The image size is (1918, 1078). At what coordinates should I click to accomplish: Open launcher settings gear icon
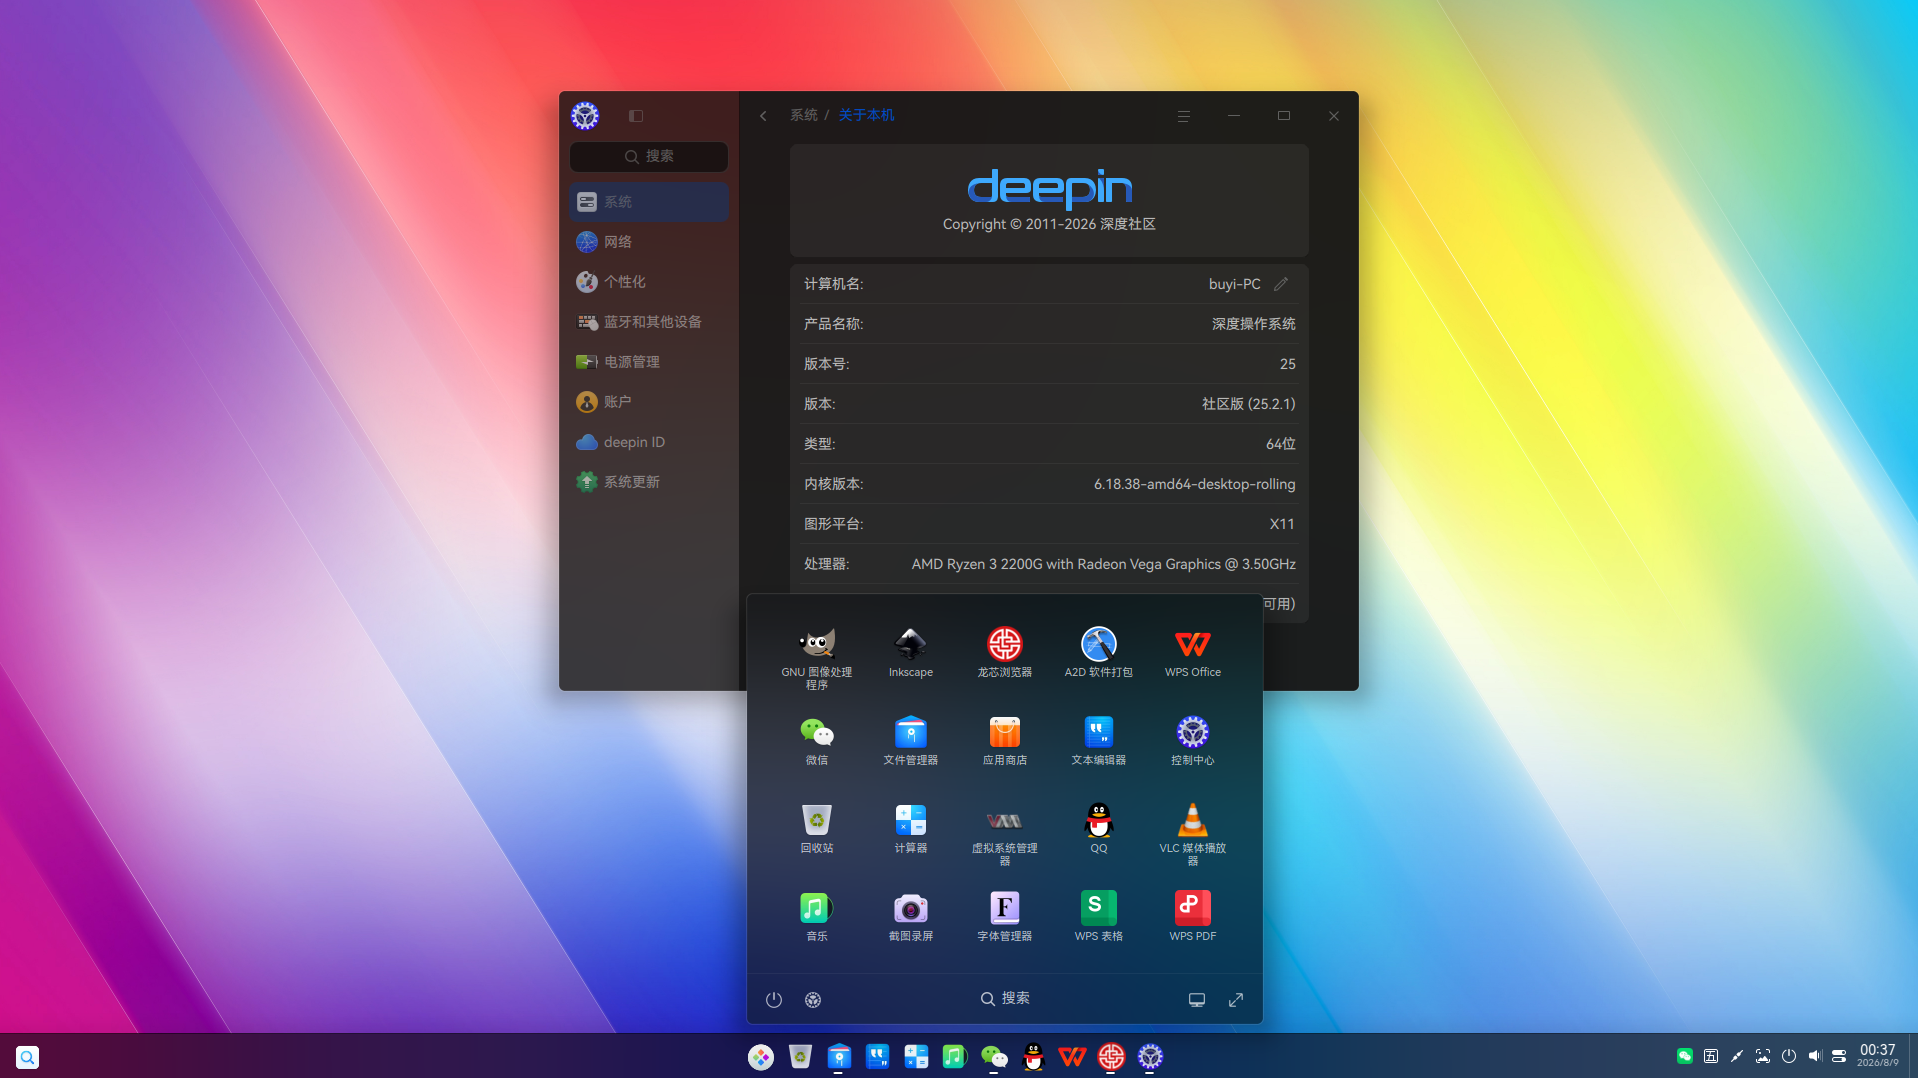(812, 999)
